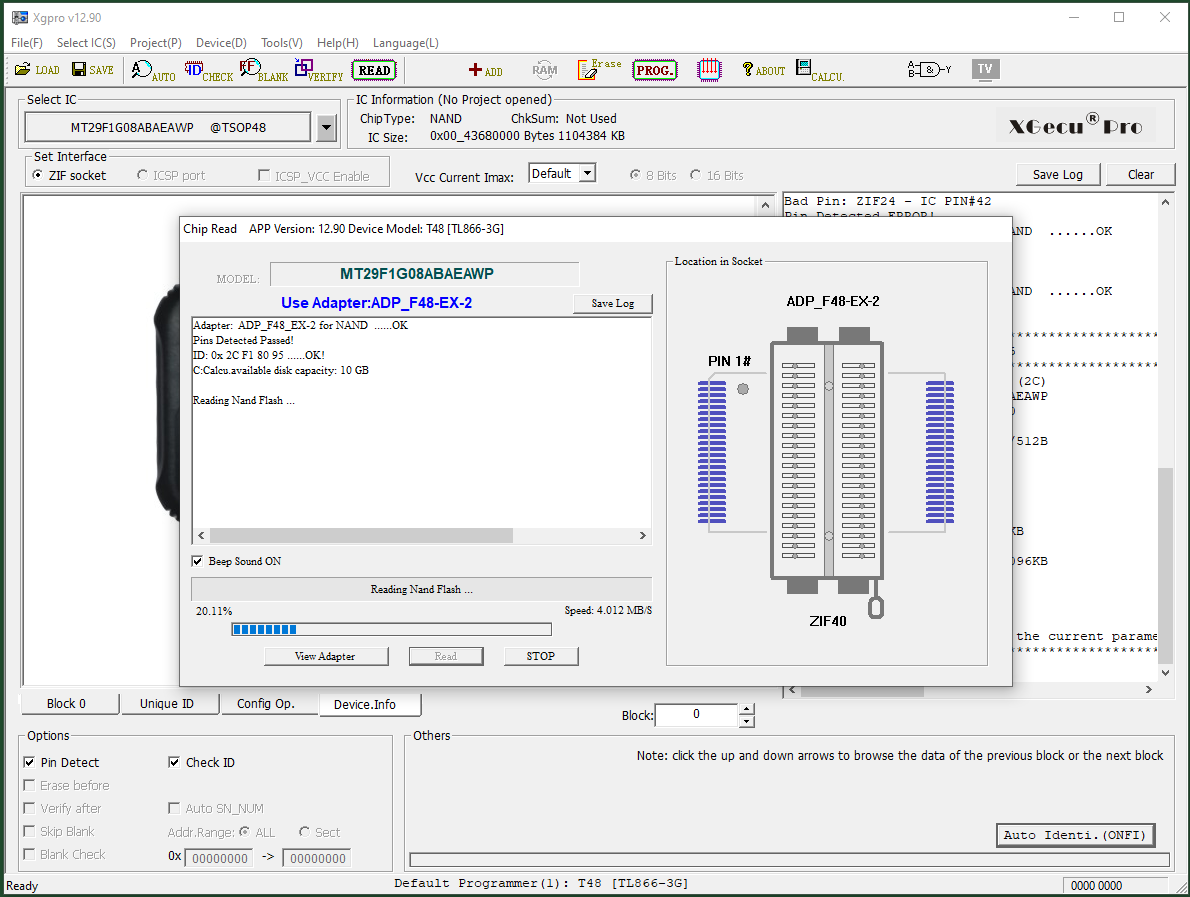Click the VERIFY toolbar icon
Image resolution: width=1190 pixels, height=897 pixels.
pos(319,71)
